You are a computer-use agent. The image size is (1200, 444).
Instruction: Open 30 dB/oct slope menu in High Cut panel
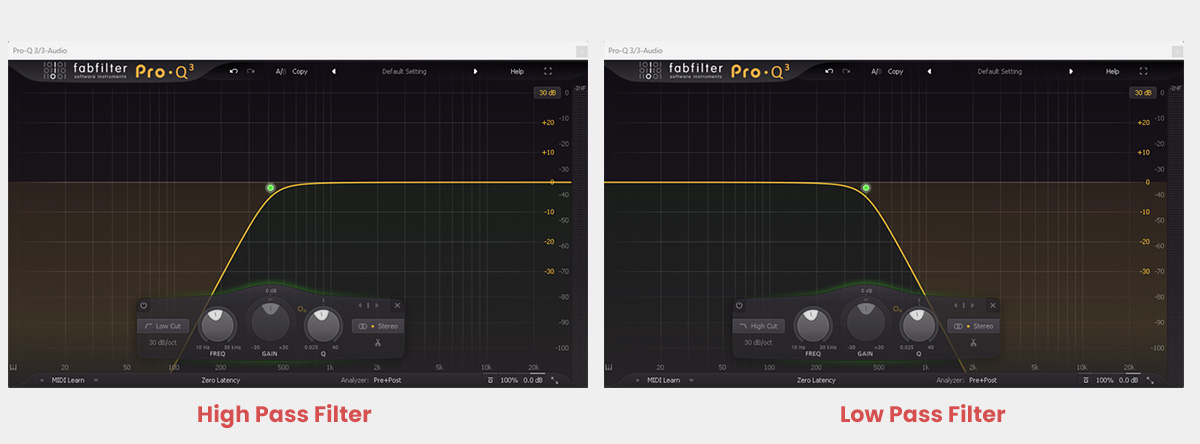click(x=759, y=342)
